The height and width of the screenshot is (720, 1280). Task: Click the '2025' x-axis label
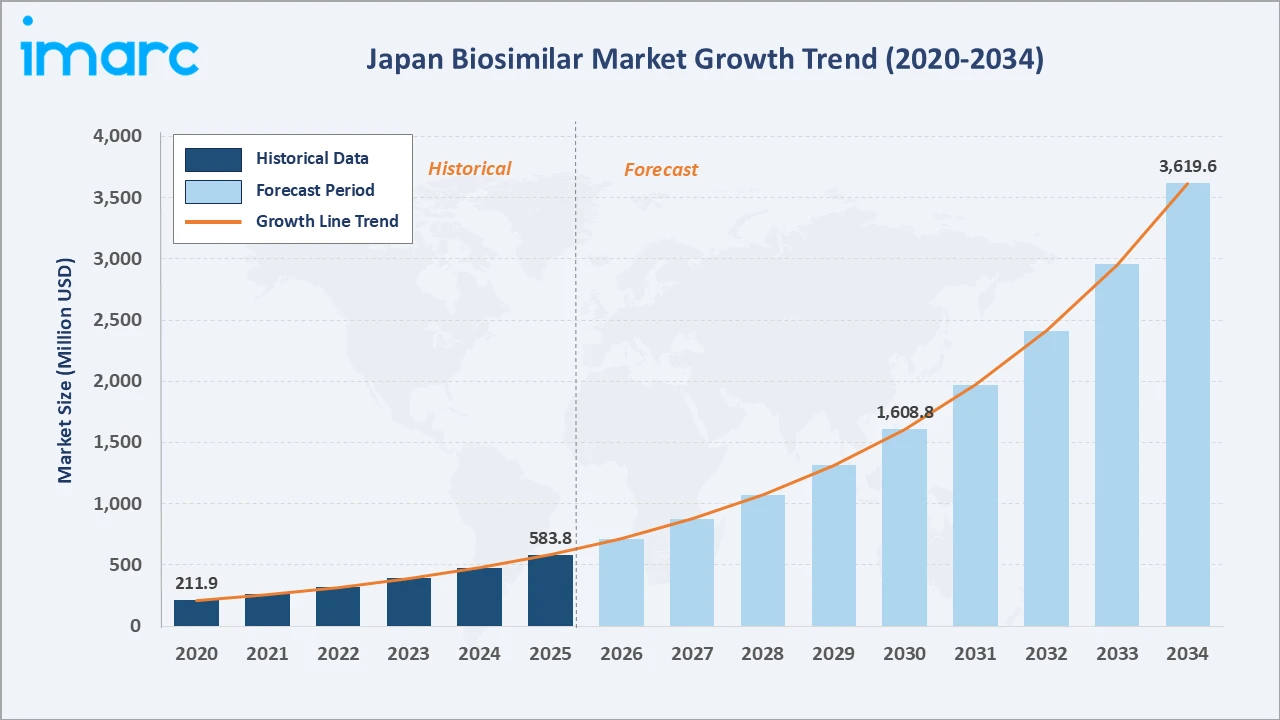coord(550,654)
